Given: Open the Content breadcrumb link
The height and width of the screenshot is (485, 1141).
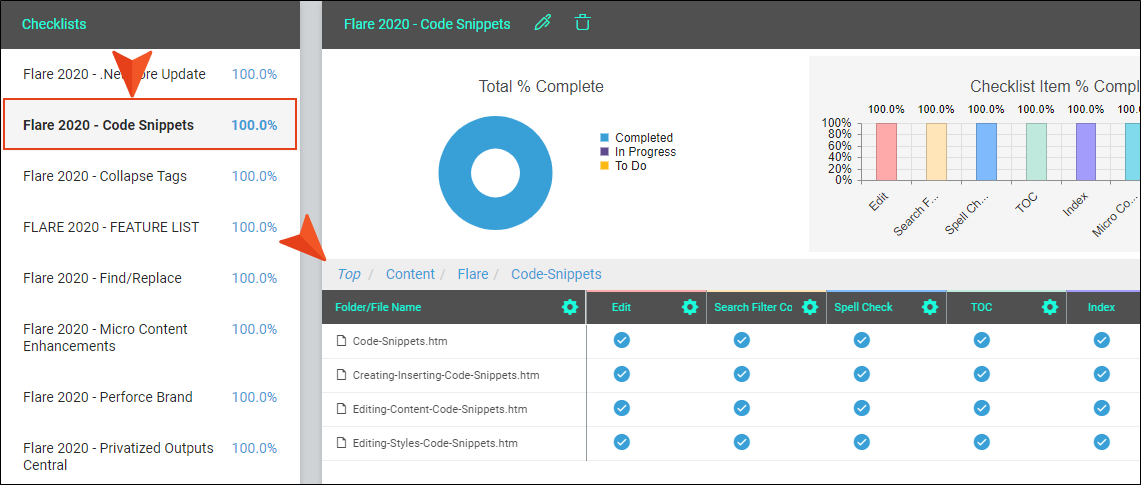Looking at the screenshot, I should [410, 274].
